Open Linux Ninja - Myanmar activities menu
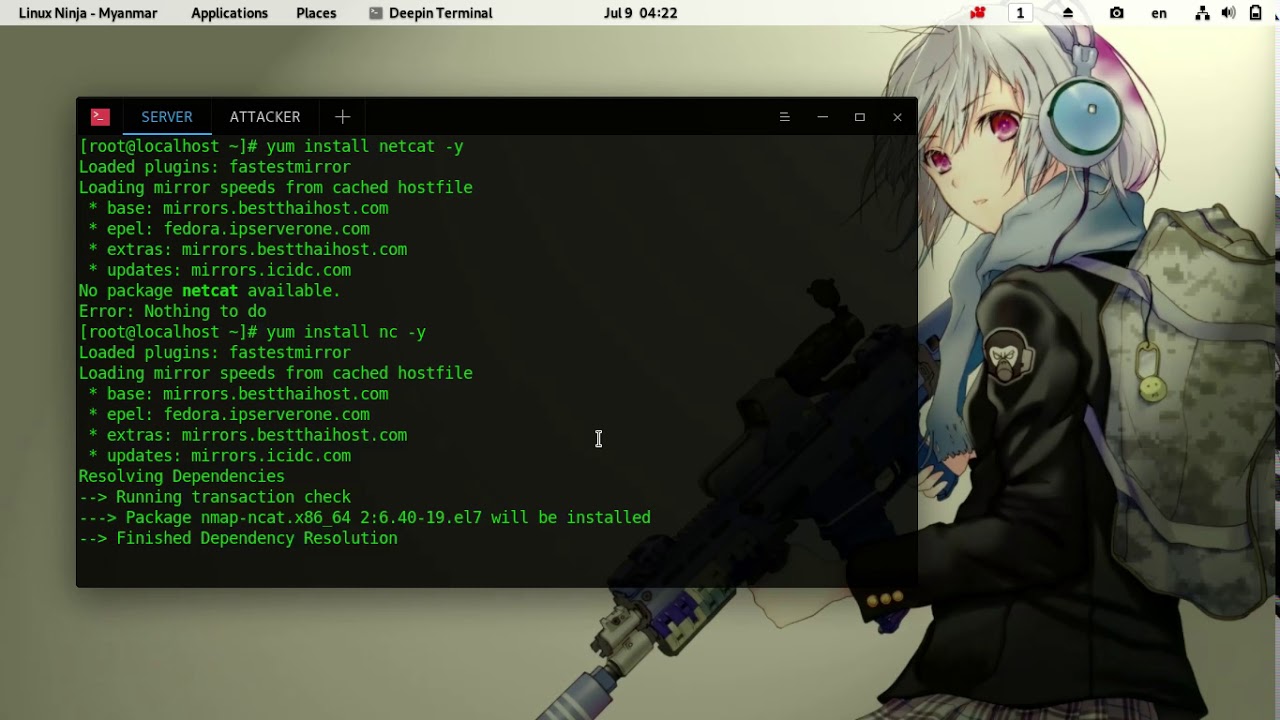 (x=88, y=13)
